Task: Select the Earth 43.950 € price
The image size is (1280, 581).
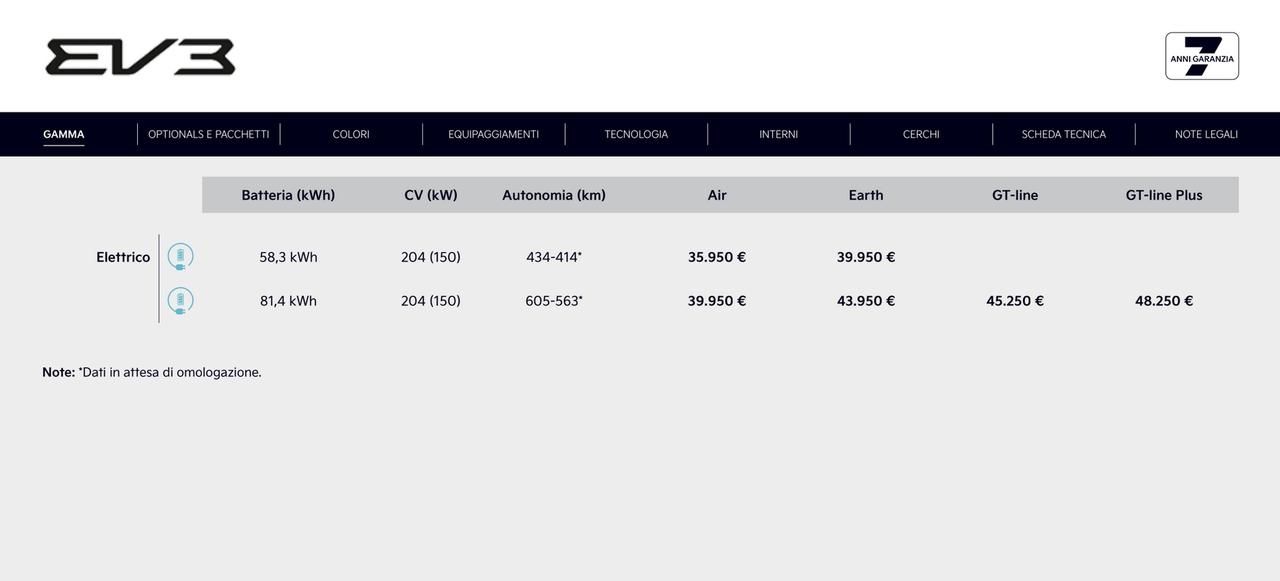Action: click(866, 301)
